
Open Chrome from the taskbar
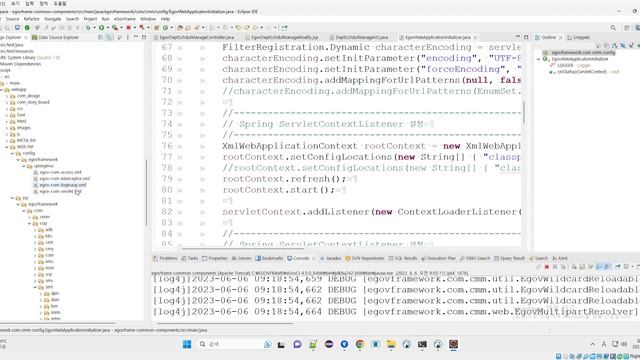pyautogui.click(x=360, y=344)
